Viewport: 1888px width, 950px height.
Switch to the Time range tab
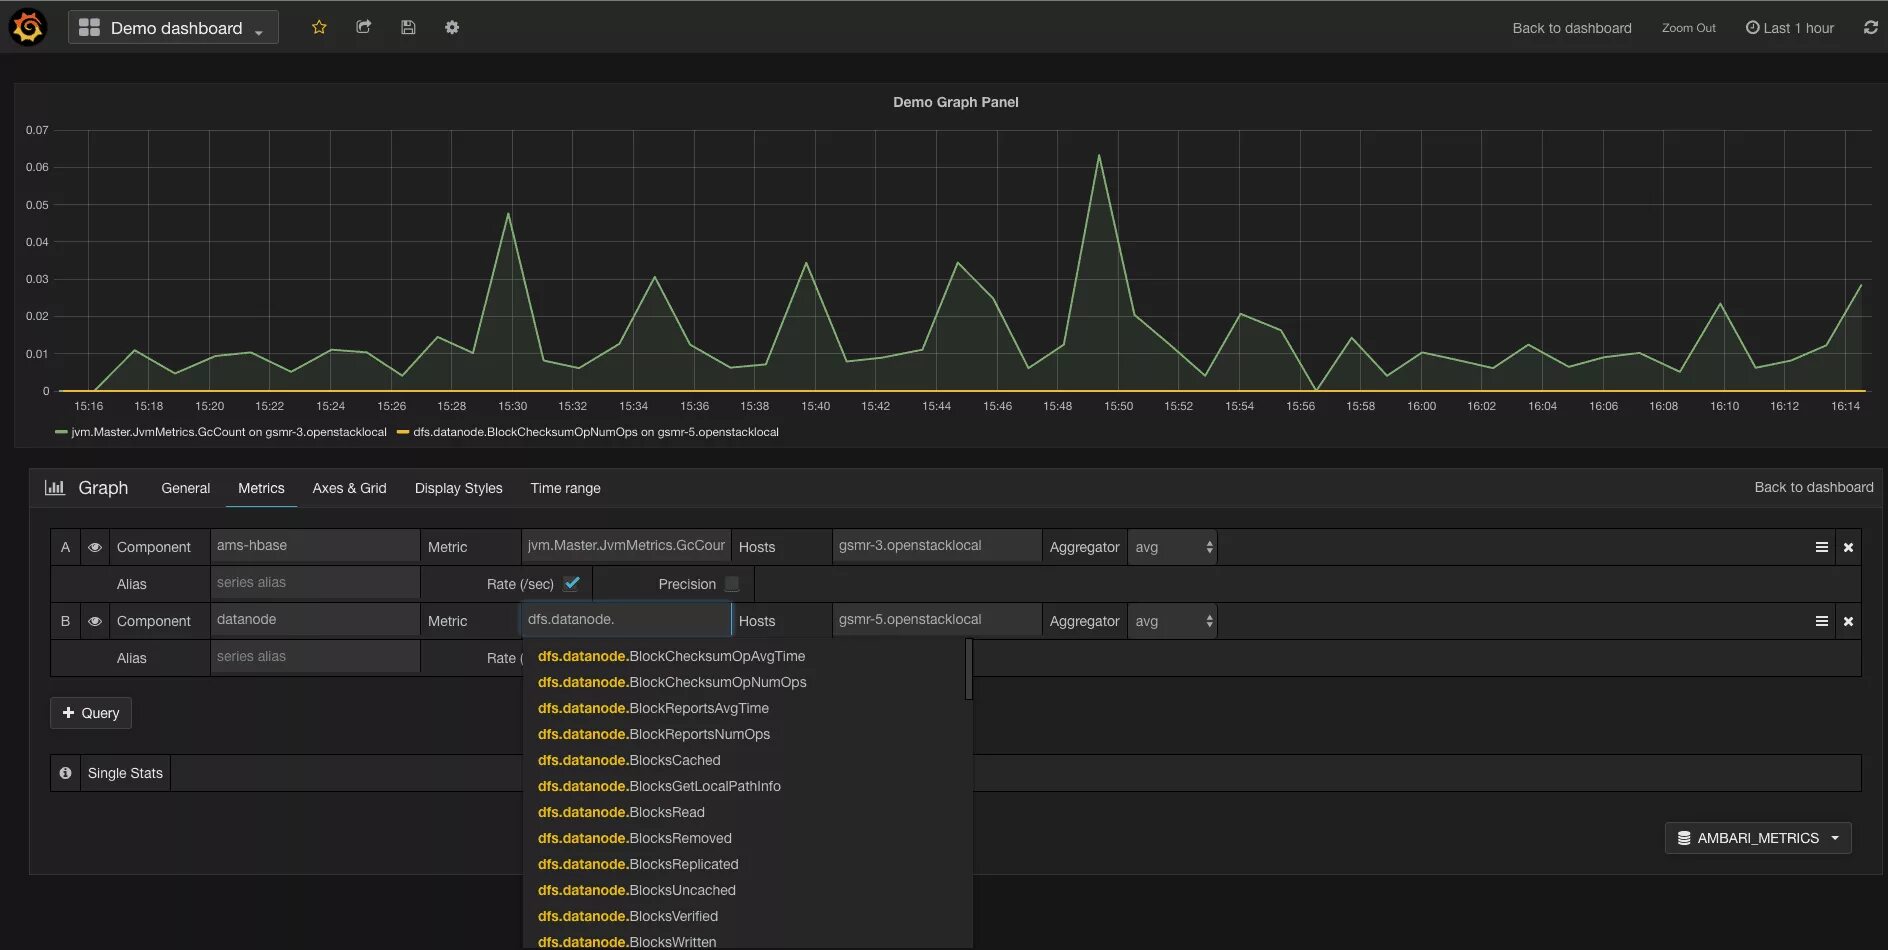click(x=566, y=488)
